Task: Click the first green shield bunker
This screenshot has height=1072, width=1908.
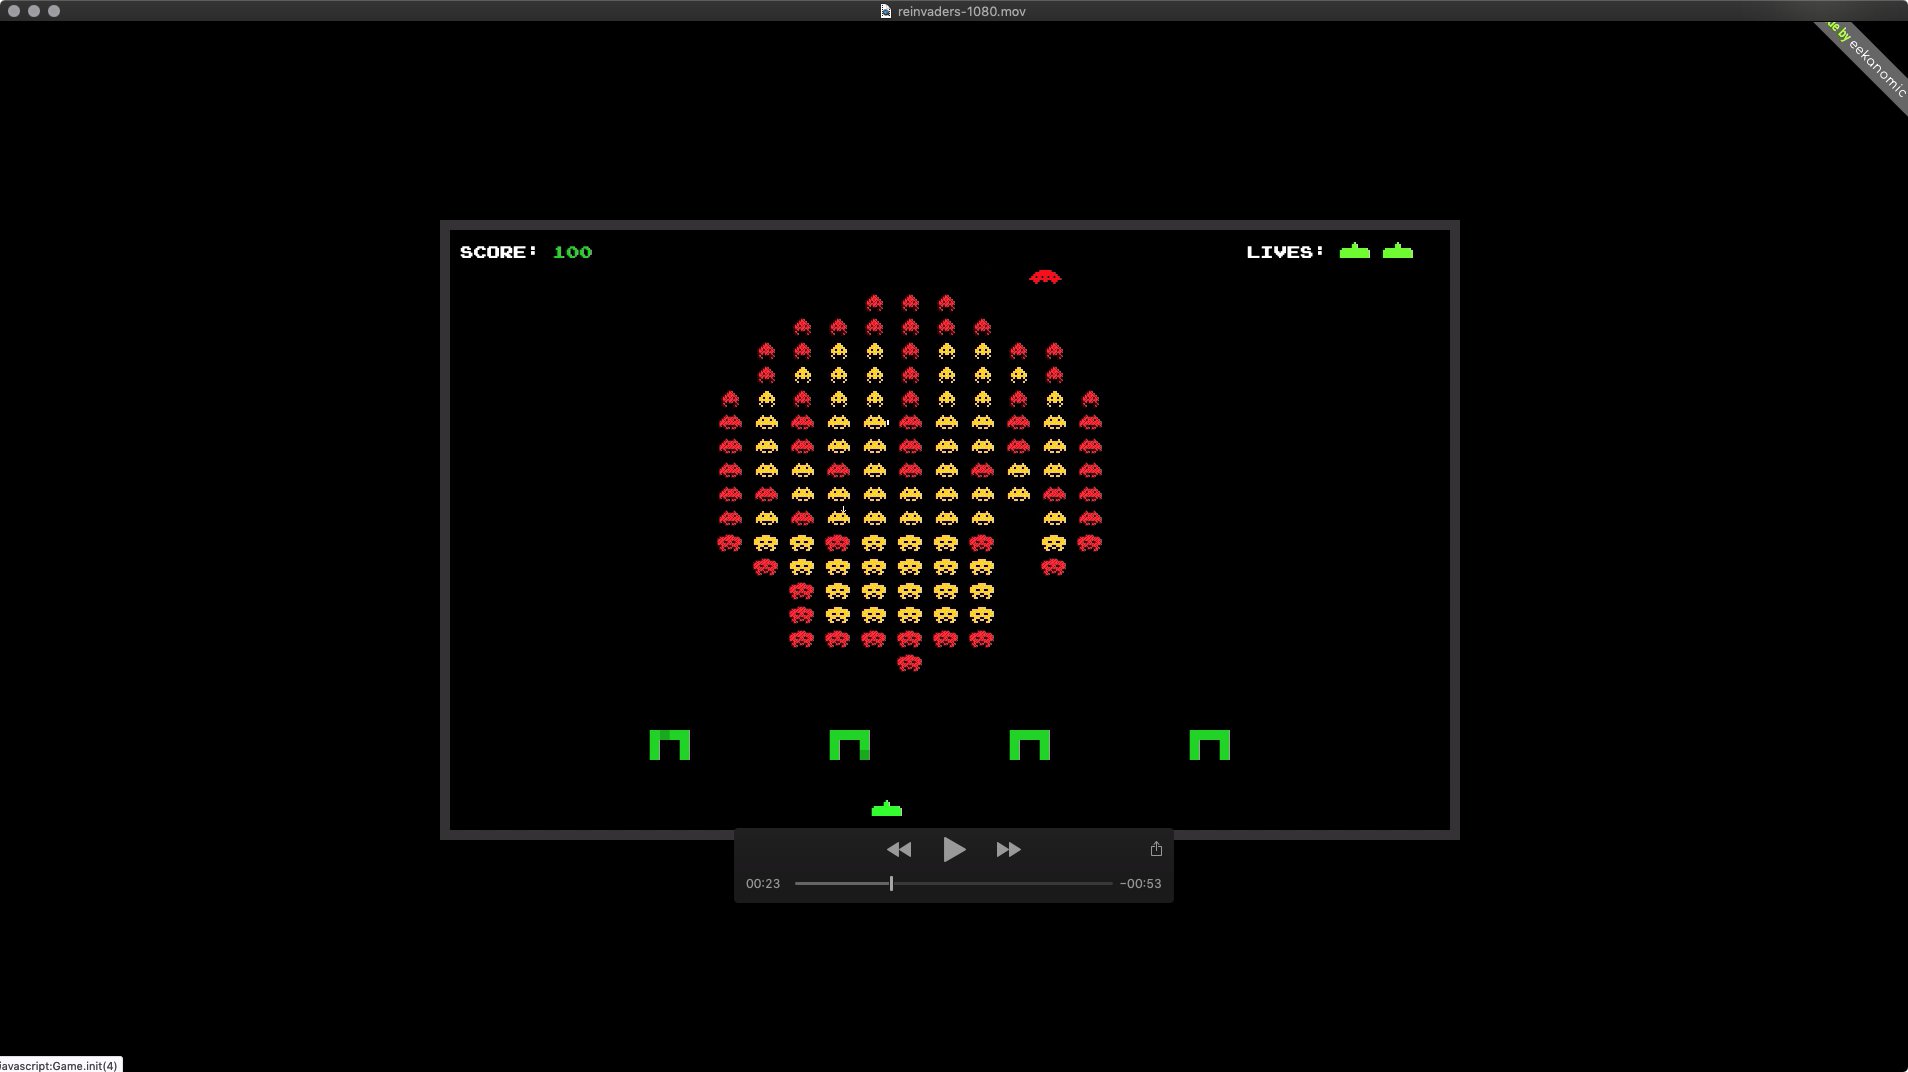Action: tap(670, 745)
